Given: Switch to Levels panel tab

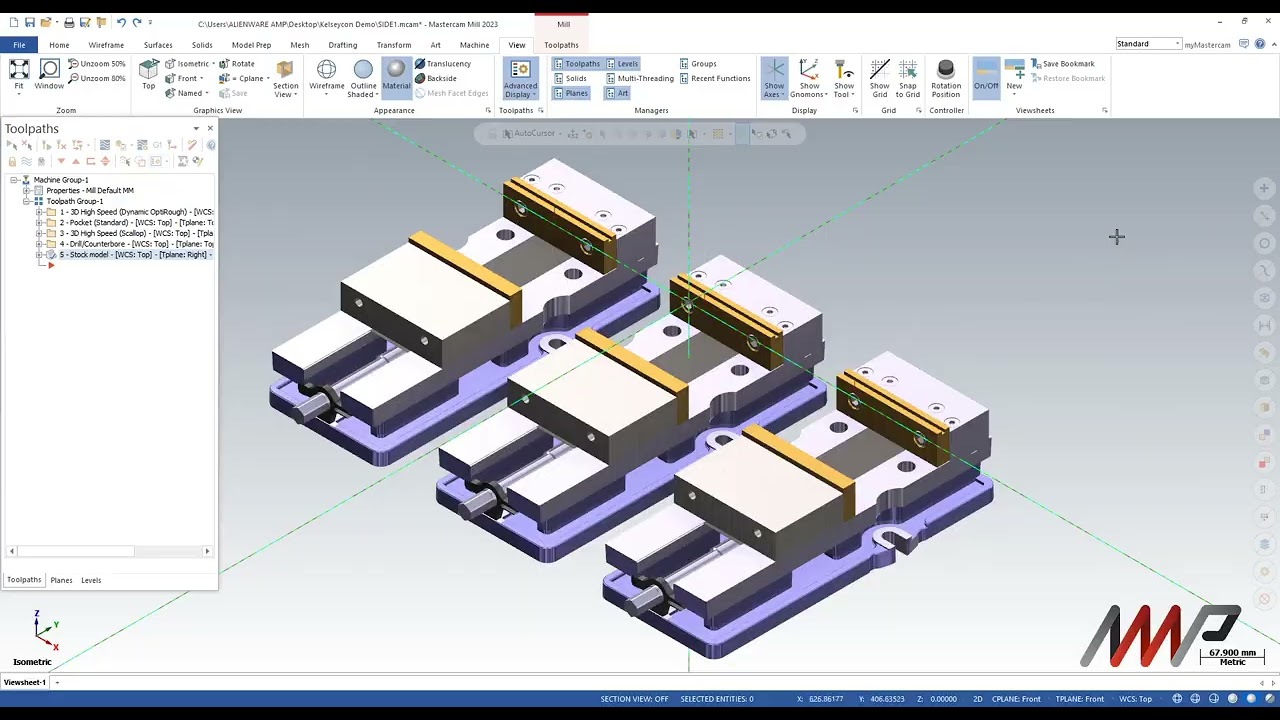Looking at the screenshot, I should (91, 580).
